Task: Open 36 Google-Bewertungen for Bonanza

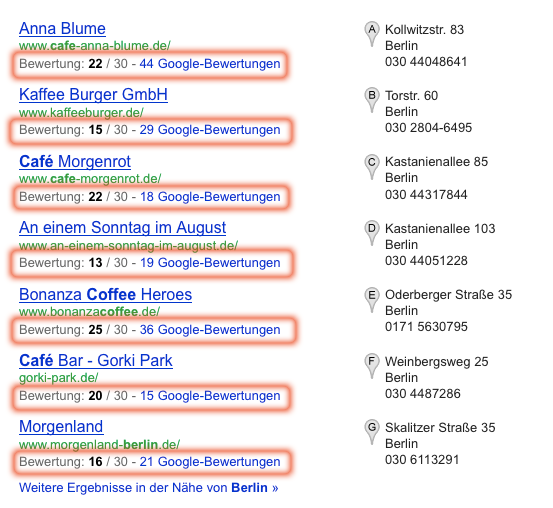Action: point(210,330)
